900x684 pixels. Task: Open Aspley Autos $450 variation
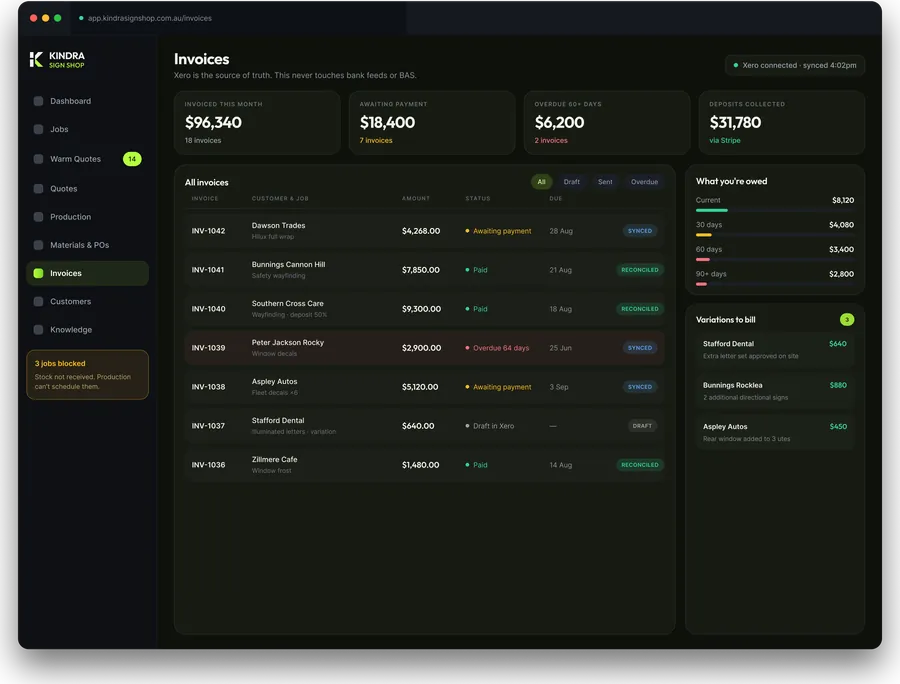pyautogui.click(x=775, y=432)
